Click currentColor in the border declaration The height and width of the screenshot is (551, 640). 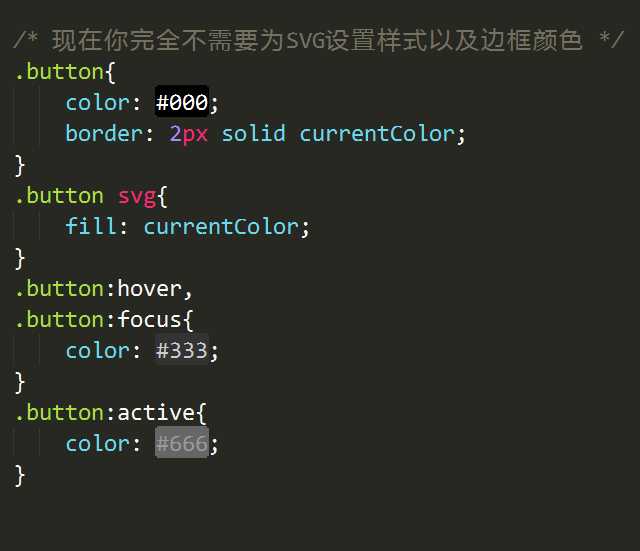coord(377,134)
